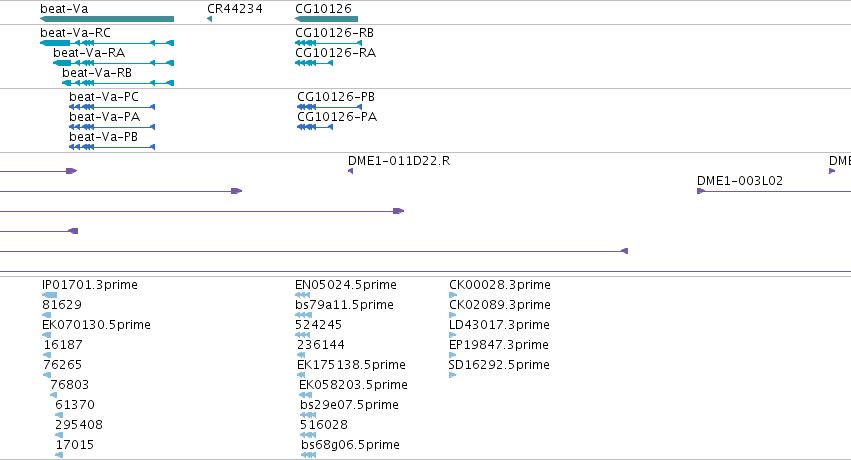The width and height of the screenshot is (851, 460).
Task: Click the CG10126-PA protein feature
Action: (x=337, y=117)
